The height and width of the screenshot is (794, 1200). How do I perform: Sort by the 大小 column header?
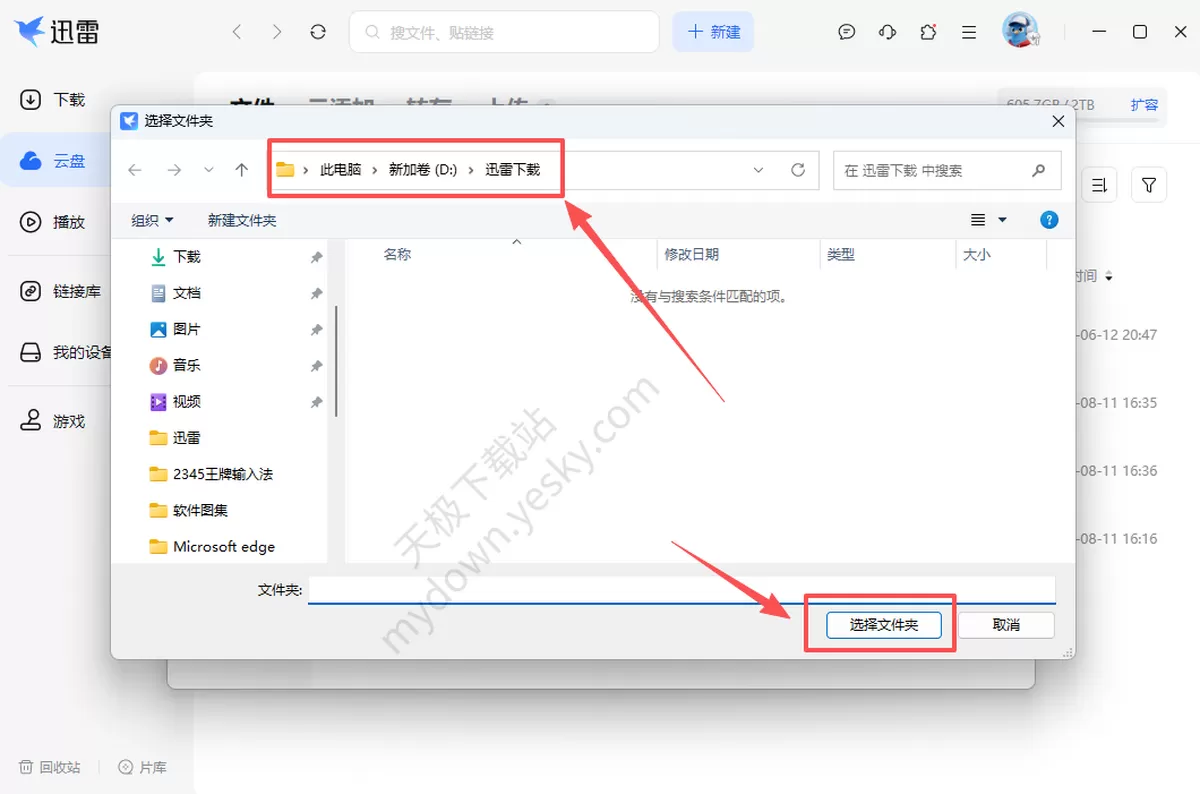pos(977,254)
